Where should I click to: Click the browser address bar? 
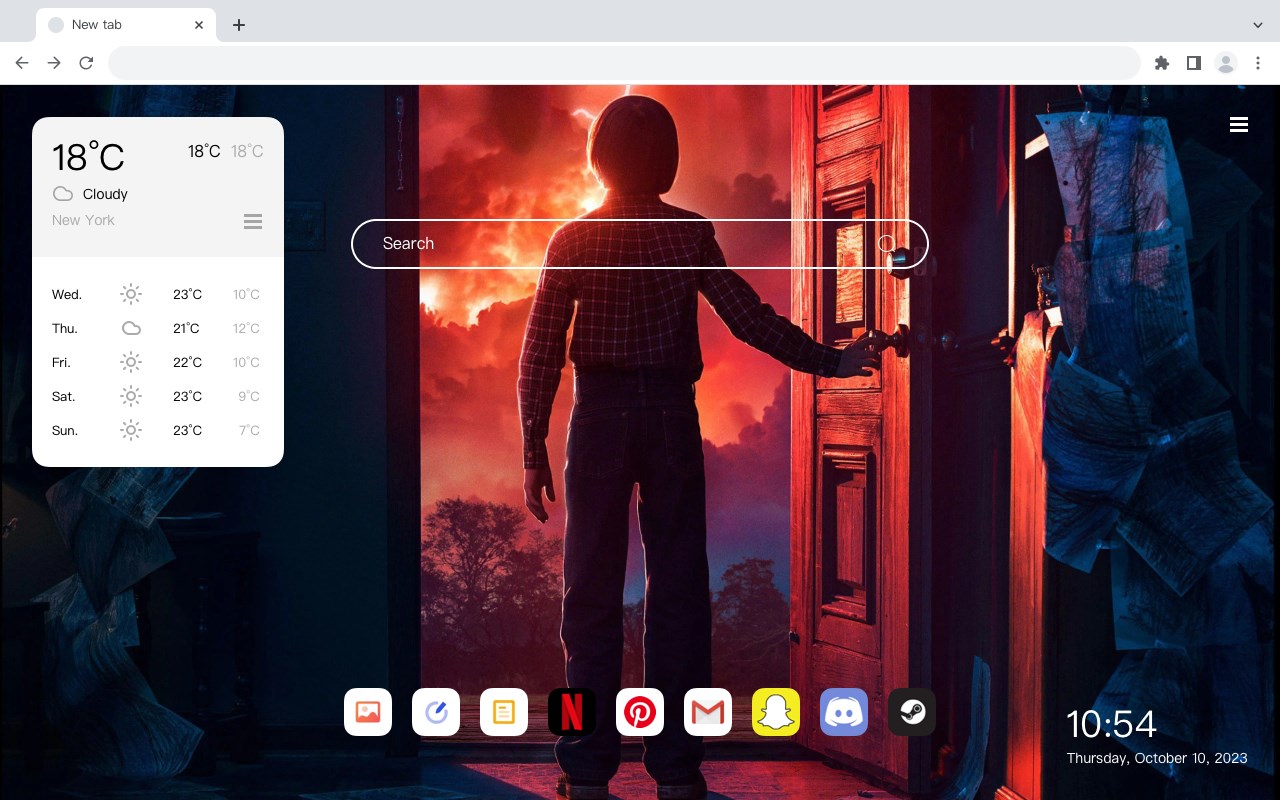(624, 63)
